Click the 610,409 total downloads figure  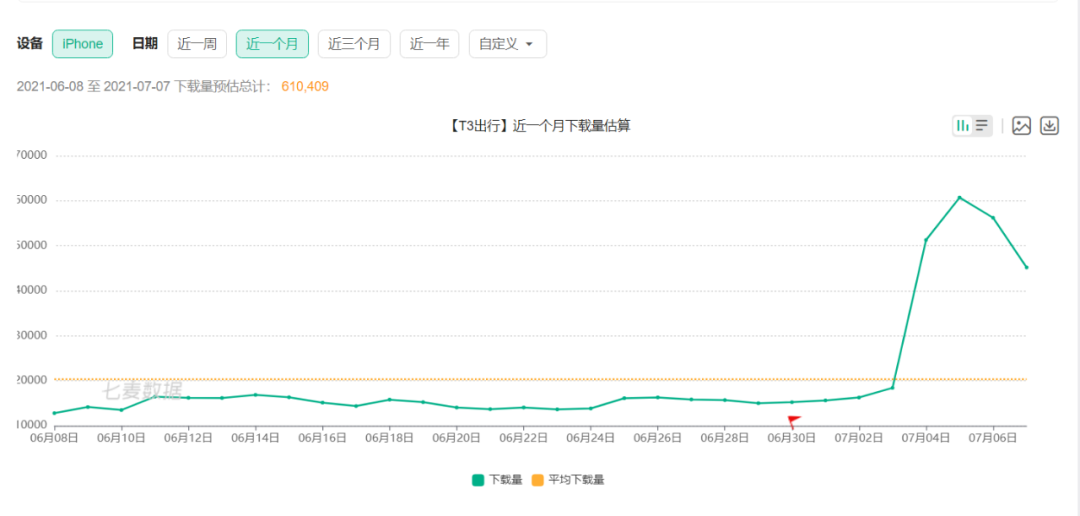[305, 87]
